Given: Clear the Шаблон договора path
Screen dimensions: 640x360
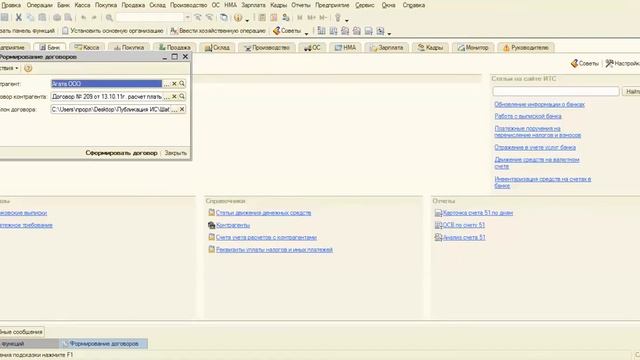Looking at the screenshot, I should point(182,109).
